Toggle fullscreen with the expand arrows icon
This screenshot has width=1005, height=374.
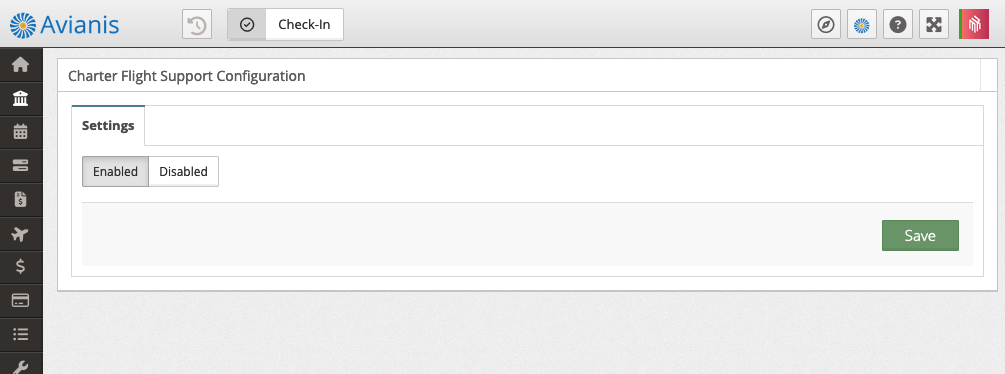[934, 25]
